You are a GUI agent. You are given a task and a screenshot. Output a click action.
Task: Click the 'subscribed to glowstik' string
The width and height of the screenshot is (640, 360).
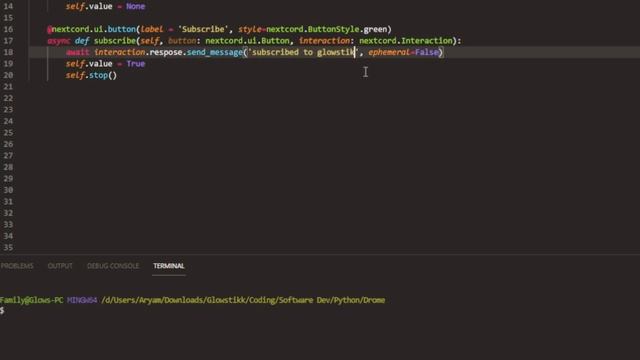(x=303, y=52)
